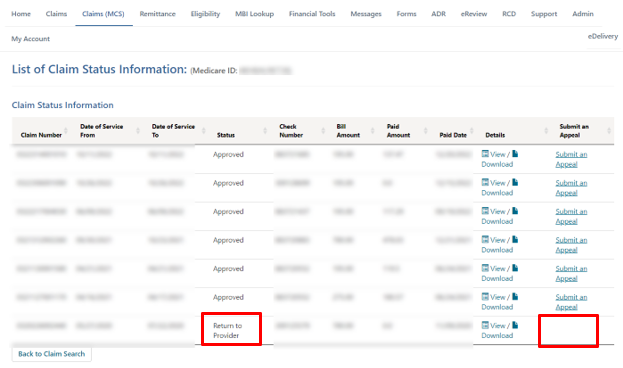Sort by the Paid Date column arrows
The width and height of the screenshot is (623, 368).
472,131
